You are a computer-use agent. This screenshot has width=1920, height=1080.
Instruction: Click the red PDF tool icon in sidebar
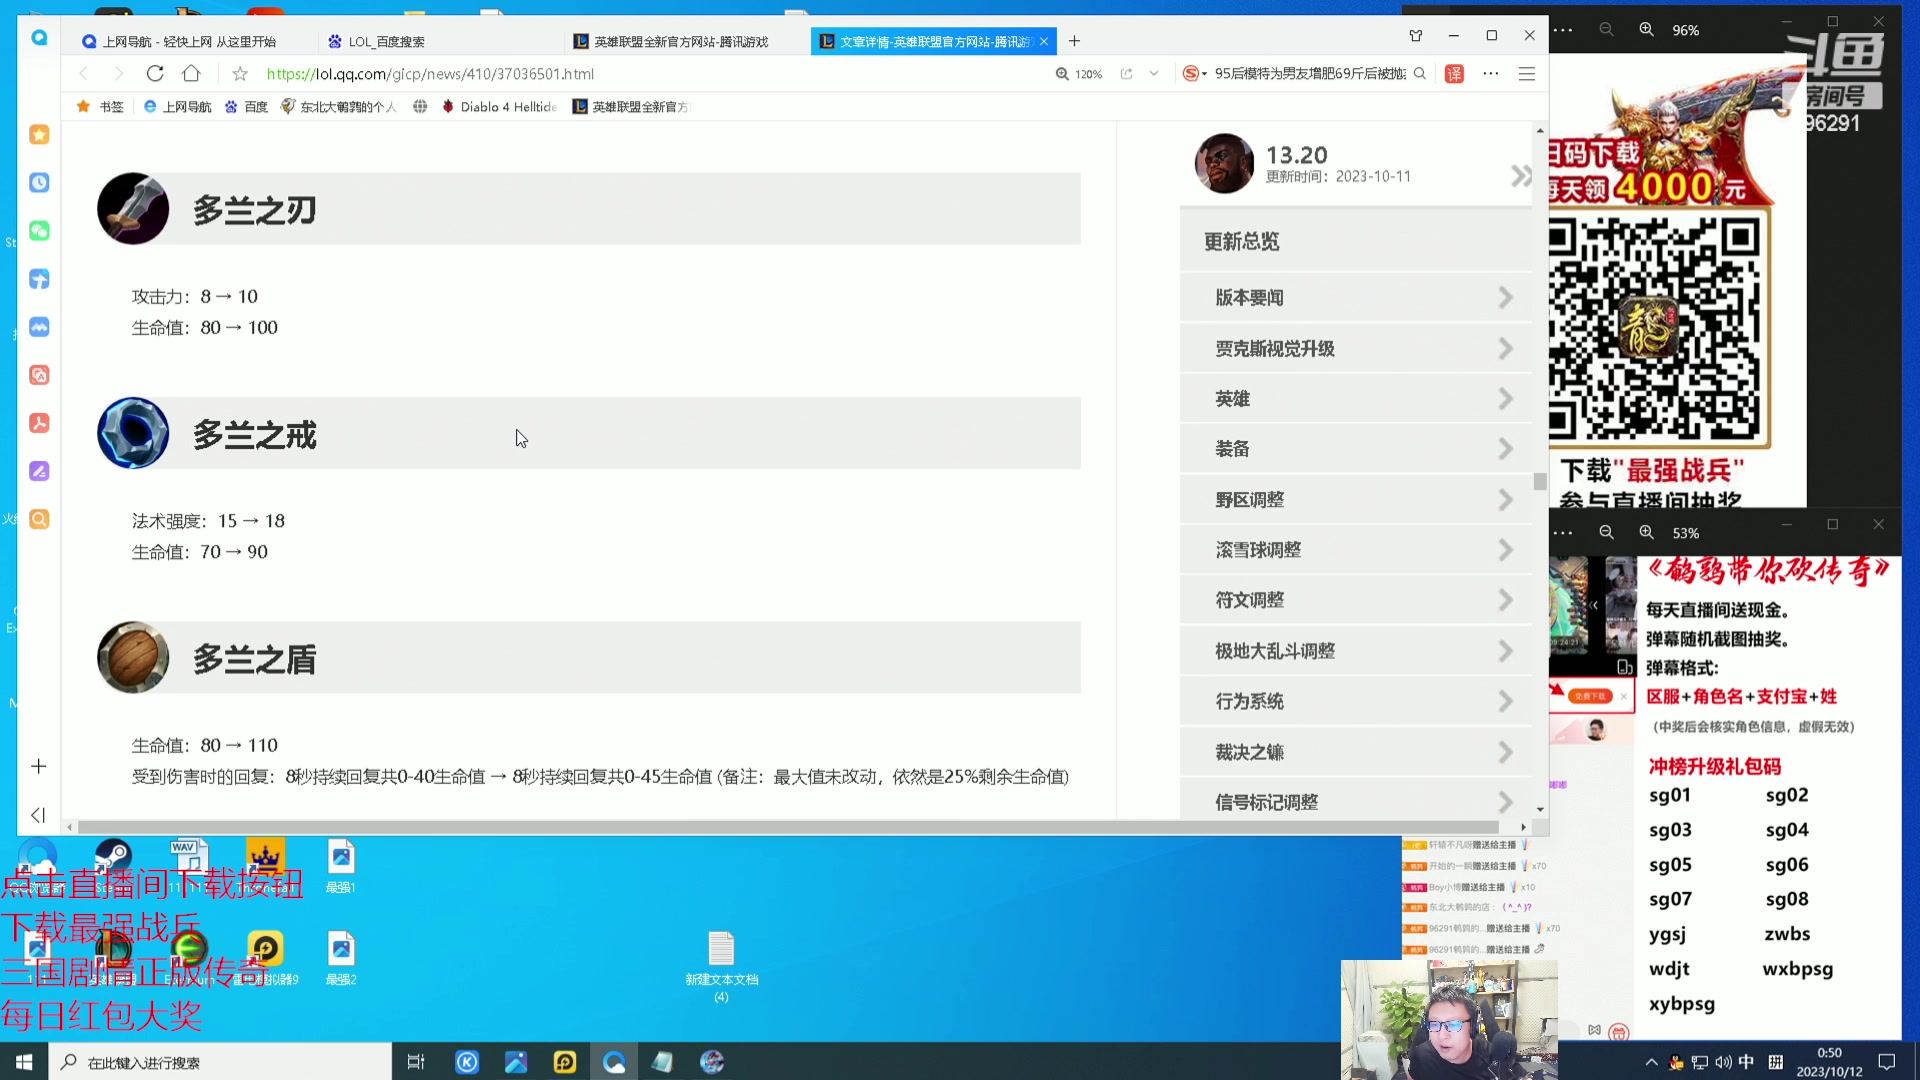click(x=39, y=423)
